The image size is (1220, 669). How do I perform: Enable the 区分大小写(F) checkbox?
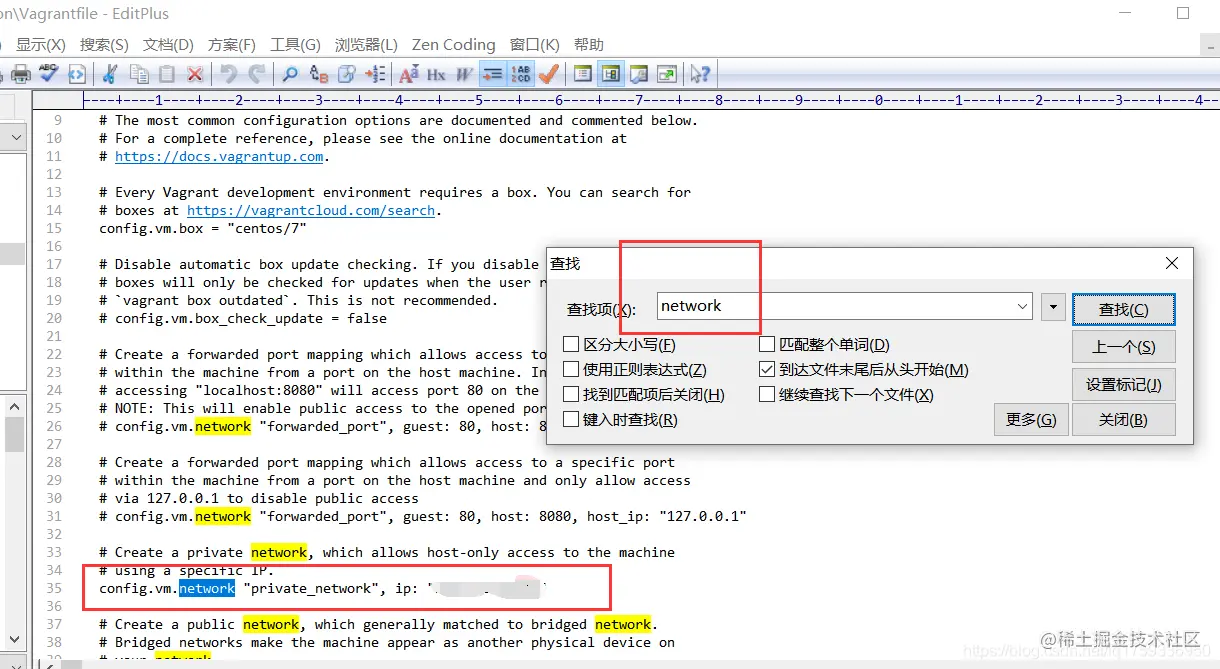571,345
